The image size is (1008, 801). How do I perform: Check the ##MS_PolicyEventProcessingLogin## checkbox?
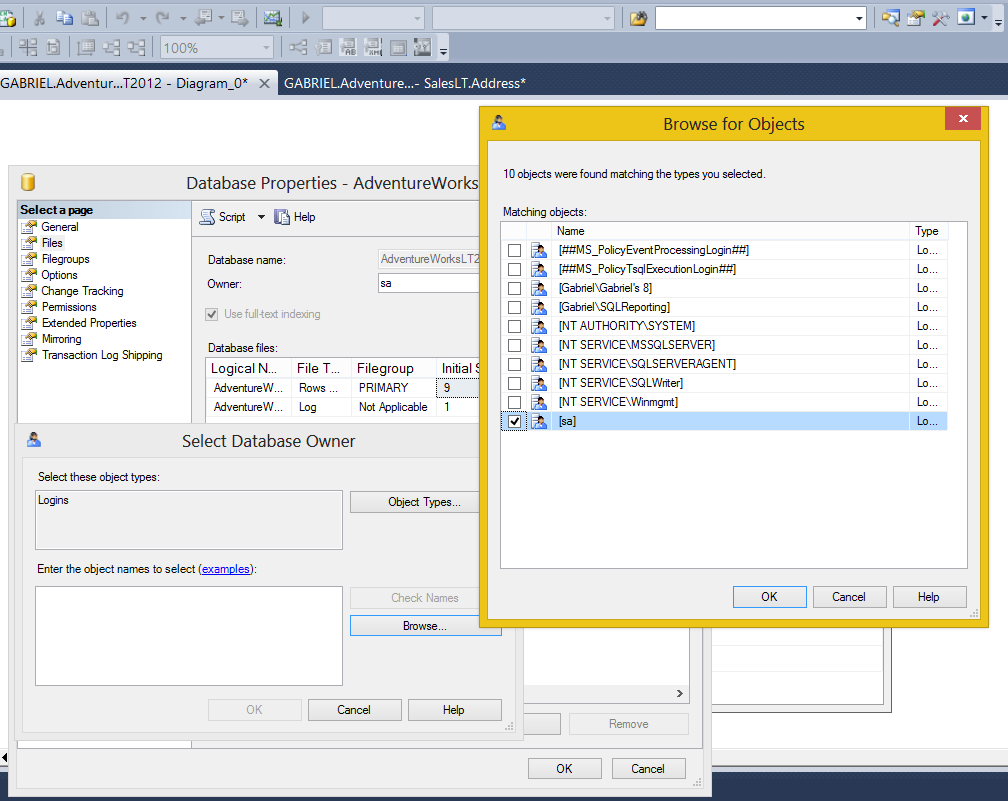tap(514, 250)
